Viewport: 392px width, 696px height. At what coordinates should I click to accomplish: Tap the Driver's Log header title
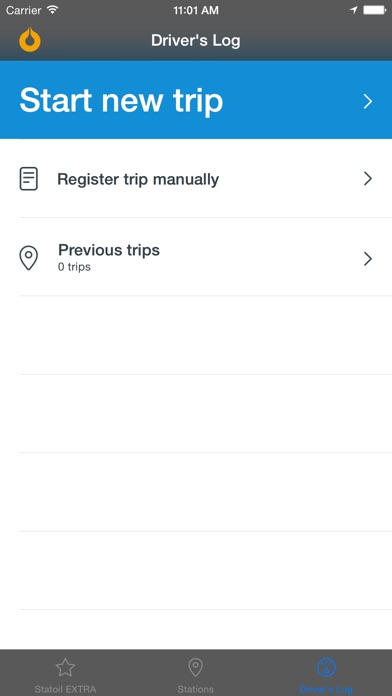[196, 40]
